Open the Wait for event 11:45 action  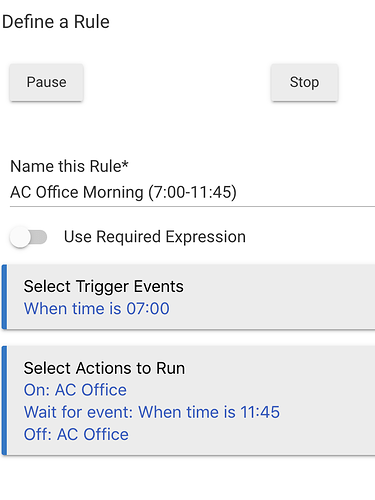152,412
